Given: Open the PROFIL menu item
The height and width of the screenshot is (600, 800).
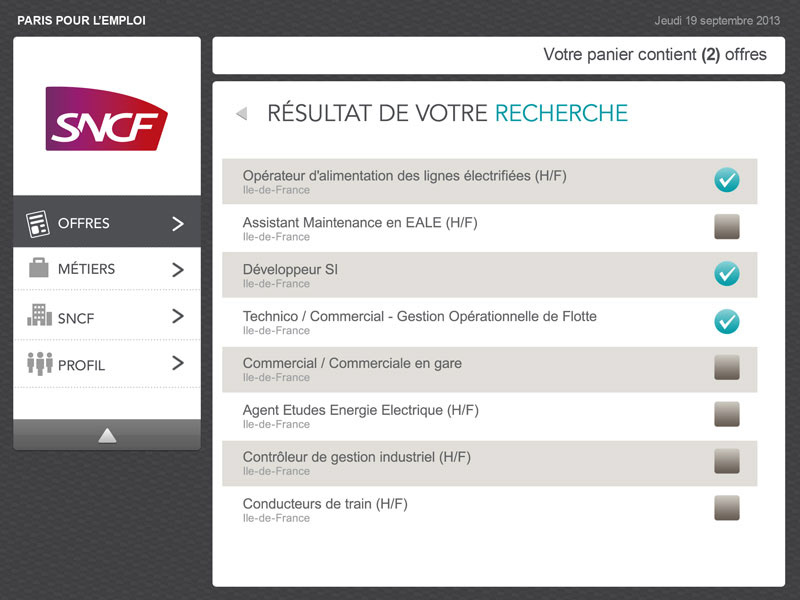Looking at the screenshot, I should [82, 365].
